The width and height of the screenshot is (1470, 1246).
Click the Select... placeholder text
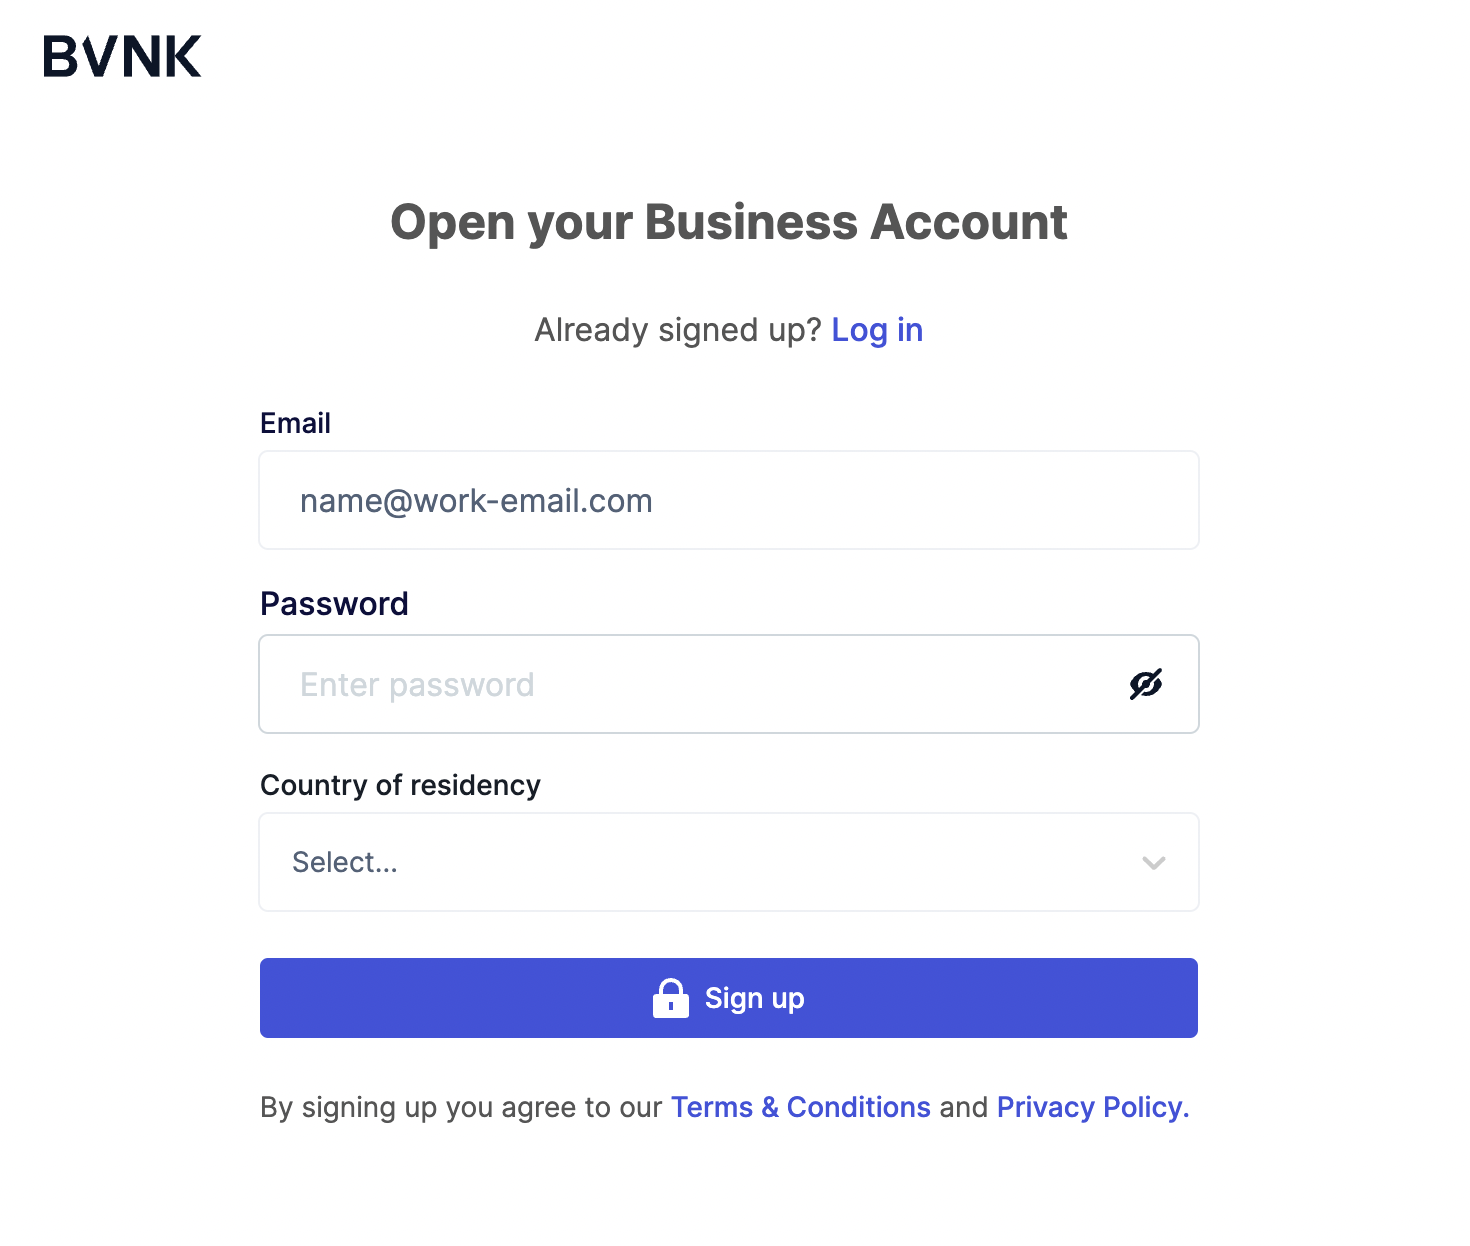[345, 862]
